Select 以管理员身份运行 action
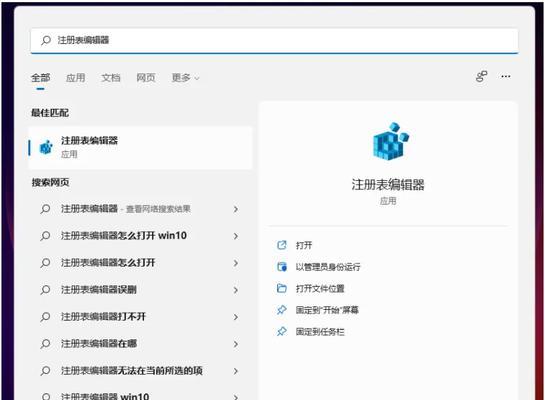 [x=328, y=267]
